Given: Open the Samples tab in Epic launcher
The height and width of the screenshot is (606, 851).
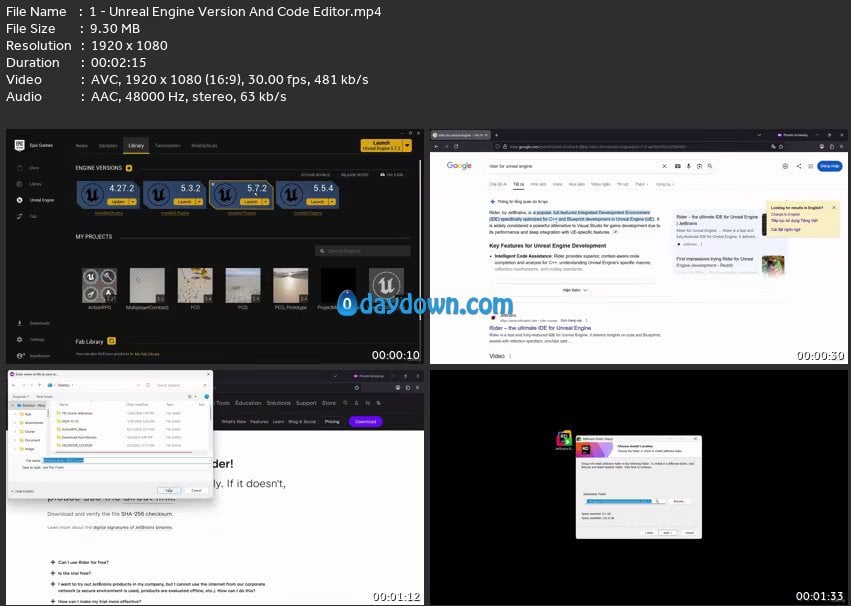Looking at the screenshot, I should point(107,145).
